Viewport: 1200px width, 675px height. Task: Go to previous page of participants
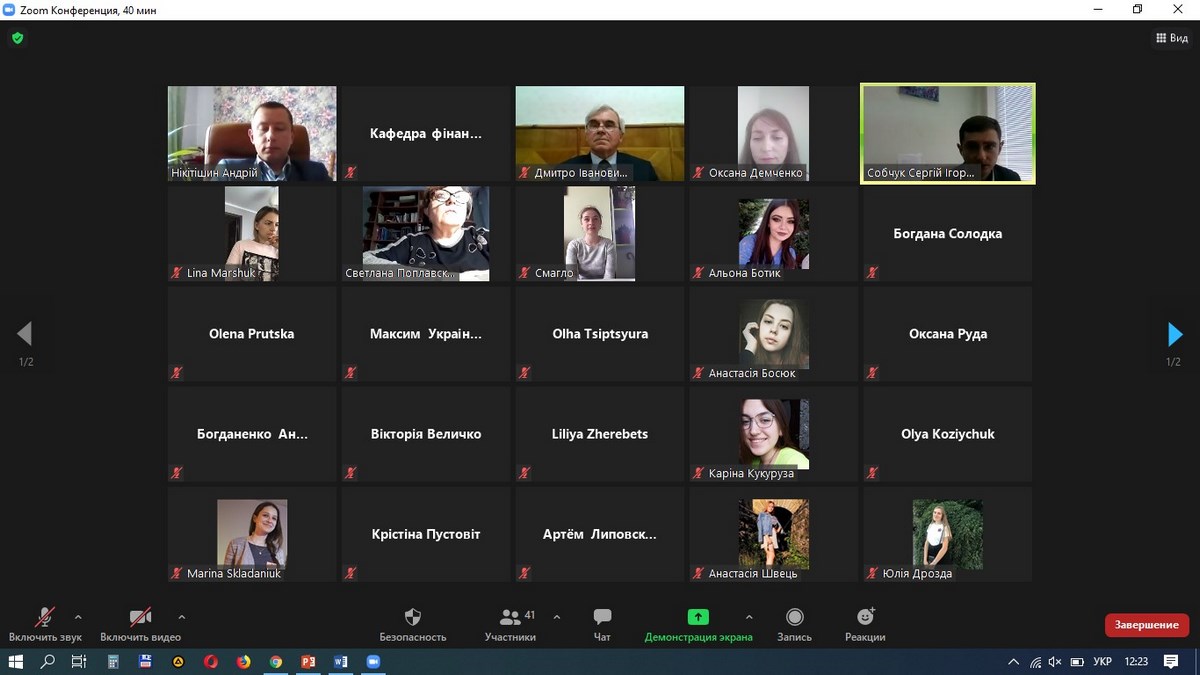click(25, 334)
